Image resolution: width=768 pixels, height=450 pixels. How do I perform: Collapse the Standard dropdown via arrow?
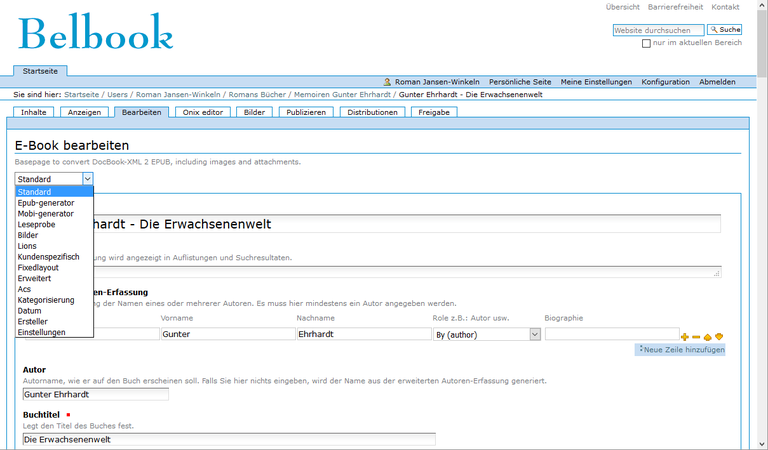[88, 179]
